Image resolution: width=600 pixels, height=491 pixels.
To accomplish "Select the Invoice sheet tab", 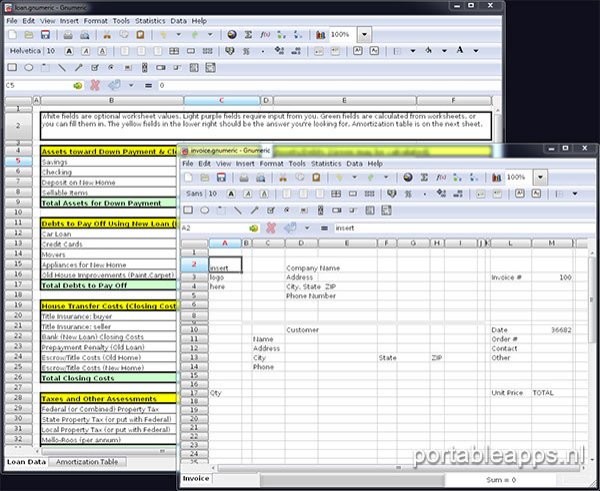I will point(195,479).
